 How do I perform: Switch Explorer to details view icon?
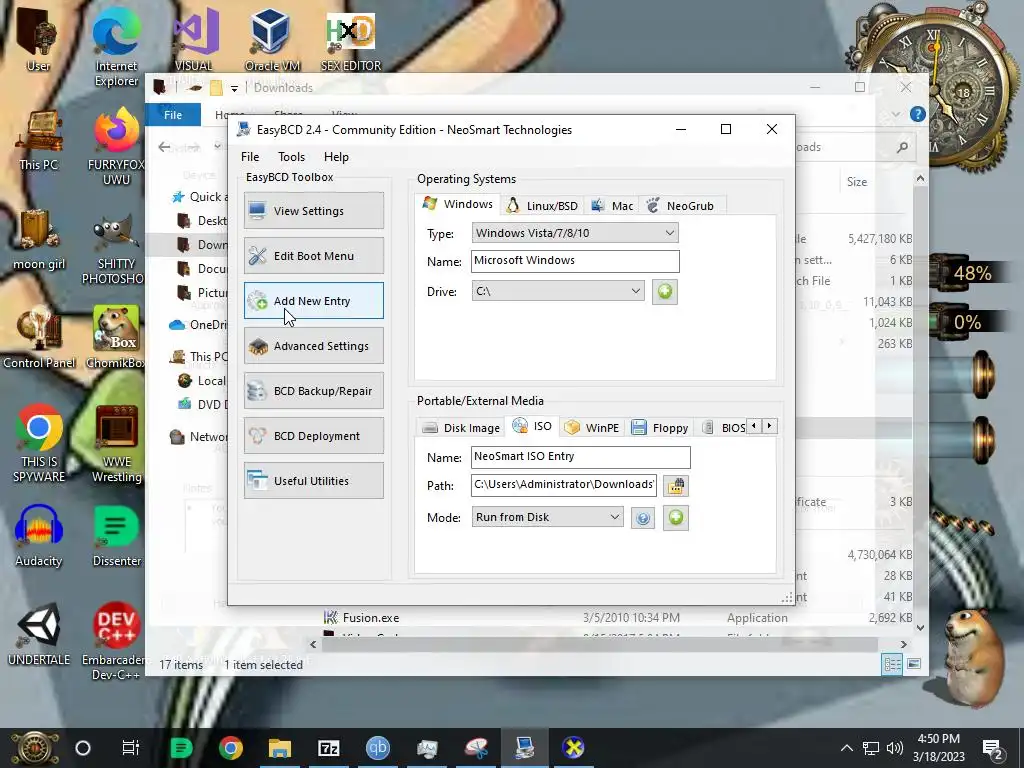892,664
